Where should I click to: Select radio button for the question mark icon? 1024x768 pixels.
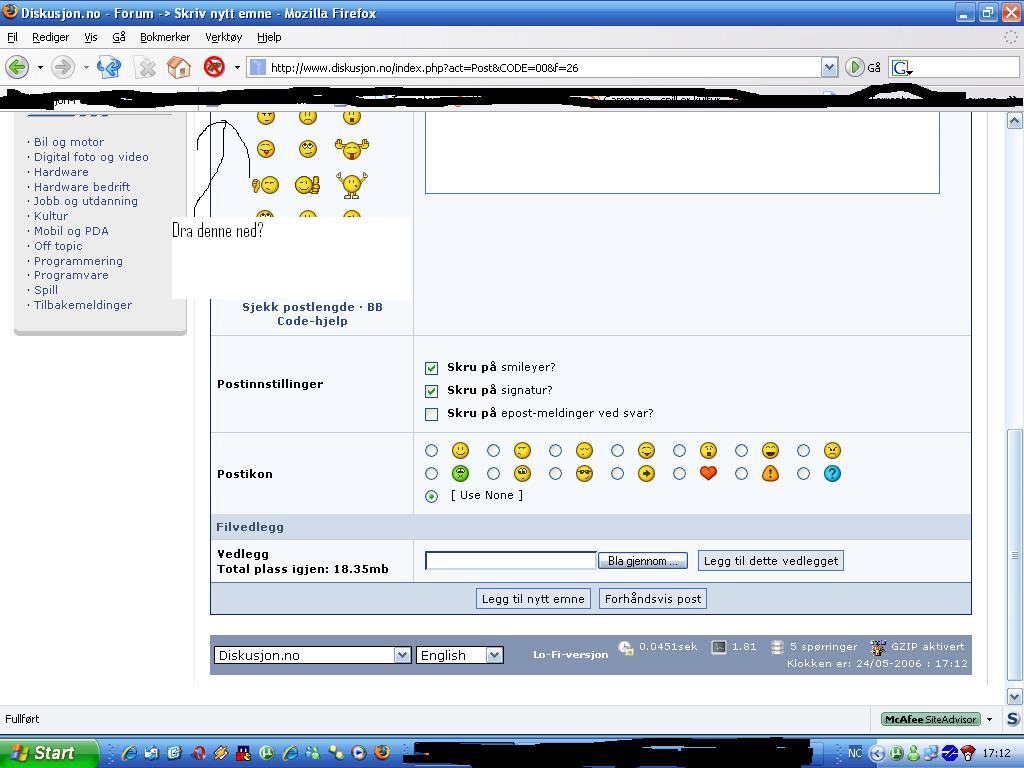pyautogui.click(x=803, y=473)
